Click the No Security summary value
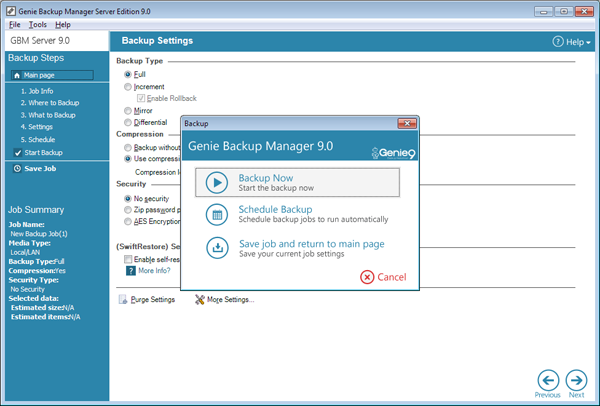The width and height of the screenshot is (600, 406). 28,289
